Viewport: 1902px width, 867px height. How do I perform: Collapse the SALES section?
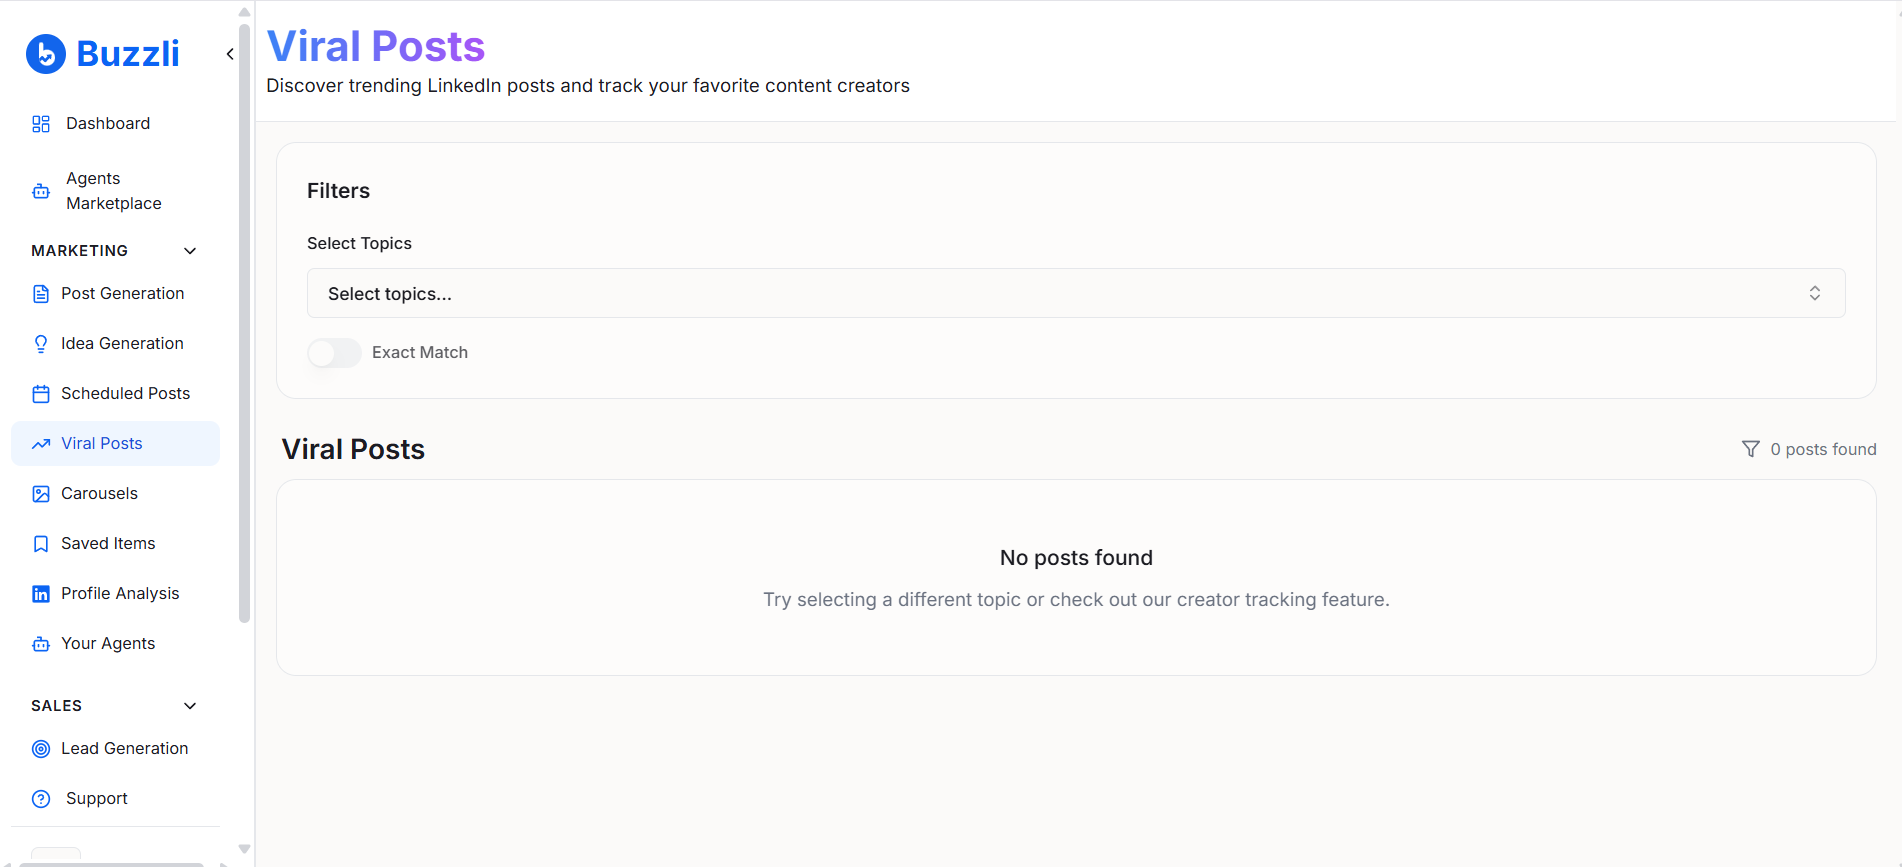189,705
